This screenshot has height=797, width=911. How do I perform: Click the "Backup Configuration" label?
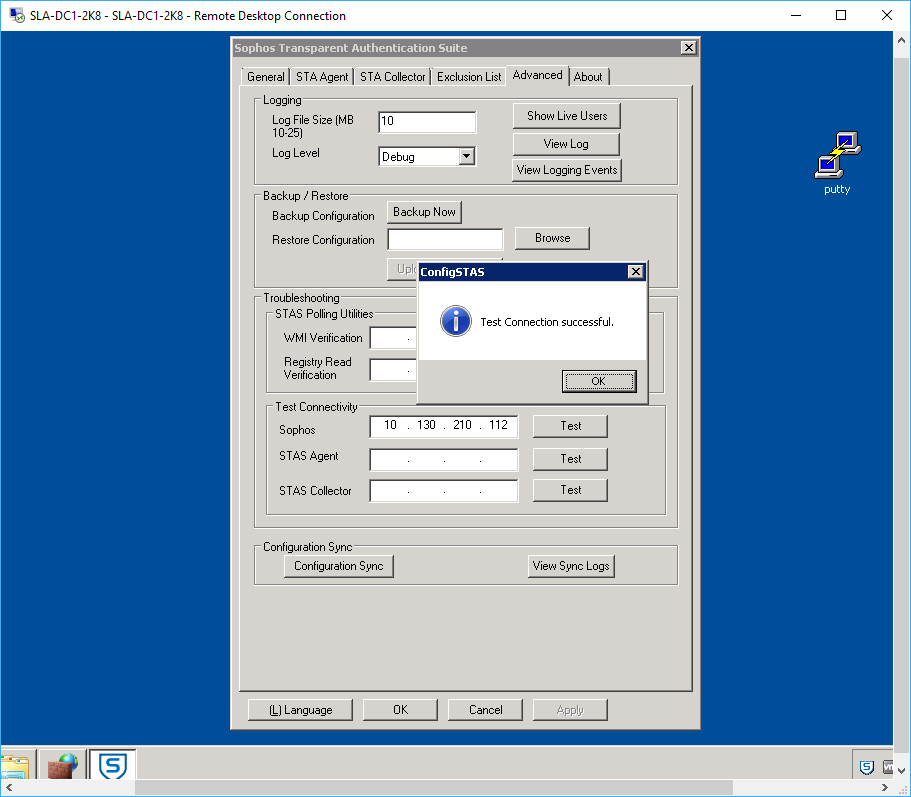pyautogui.click(x=323, y=216)
